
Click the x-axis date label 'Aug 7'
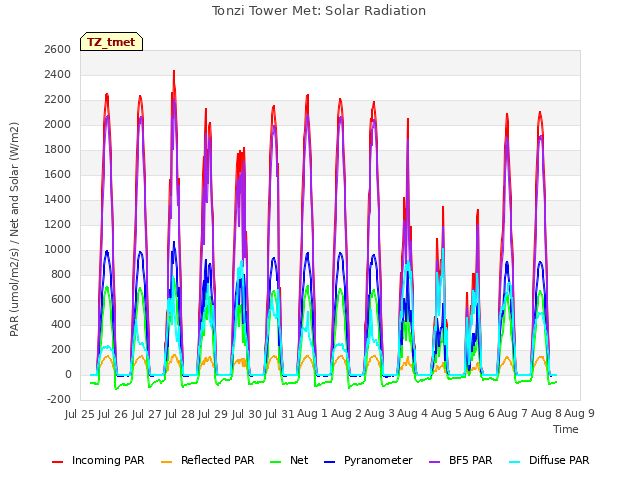click(513, 414)
